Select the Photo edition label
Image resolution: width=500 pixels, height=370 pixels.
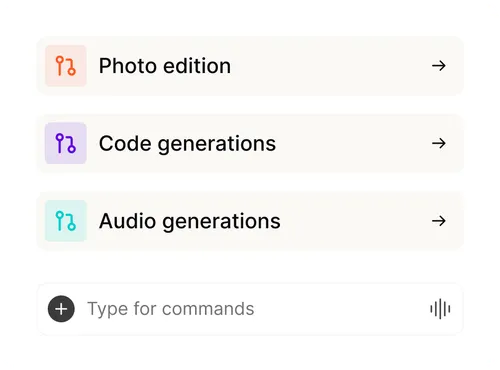(x=165, y=66)
